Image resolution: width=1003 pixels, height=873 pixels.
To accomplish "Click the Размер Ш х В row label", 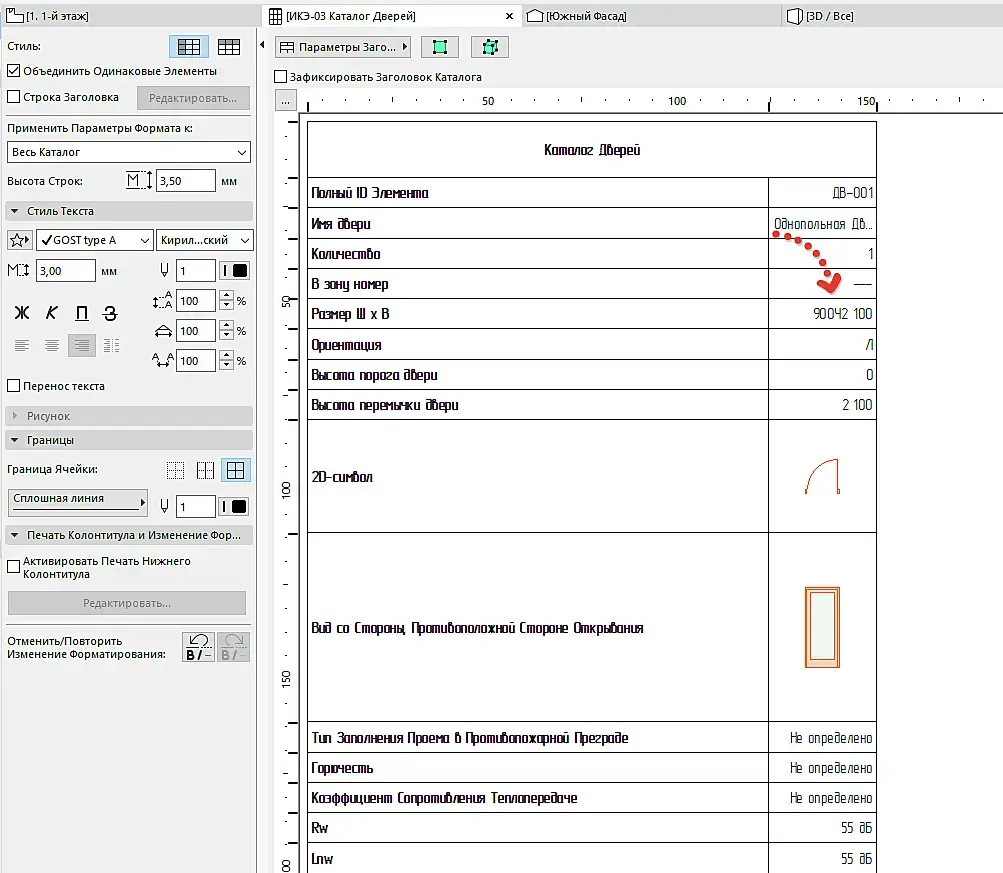I will pos(350,314).
